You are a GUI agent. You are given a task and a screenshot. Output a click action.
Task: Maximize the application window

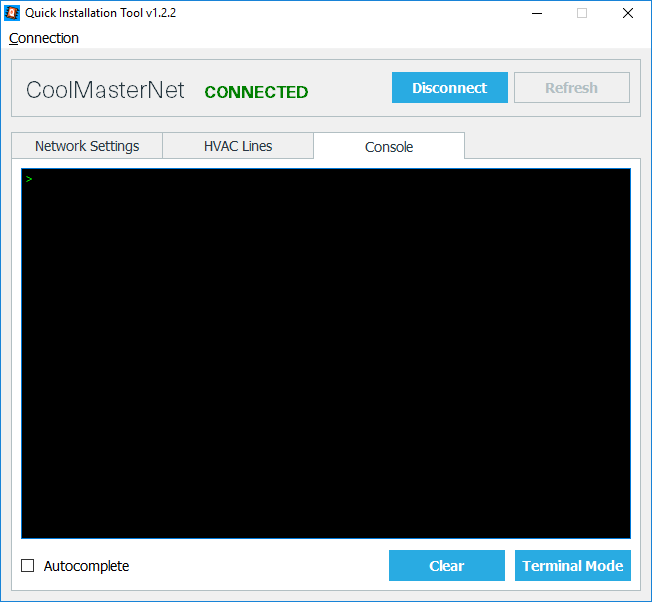(582, 13)
